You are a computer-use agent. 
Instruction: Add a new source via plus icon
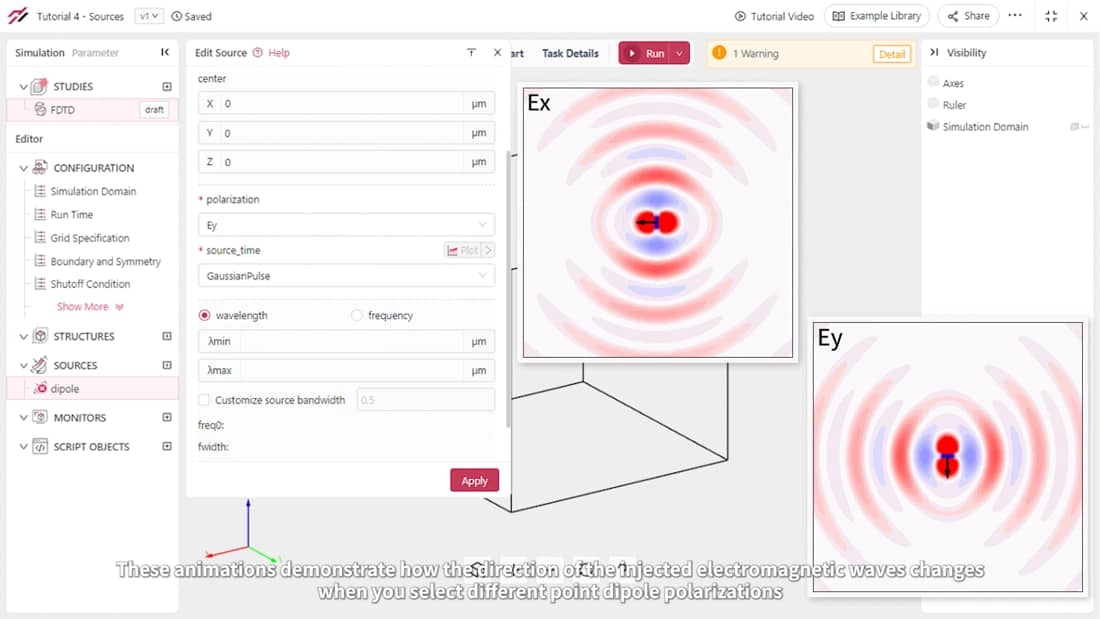click(167, 365)
